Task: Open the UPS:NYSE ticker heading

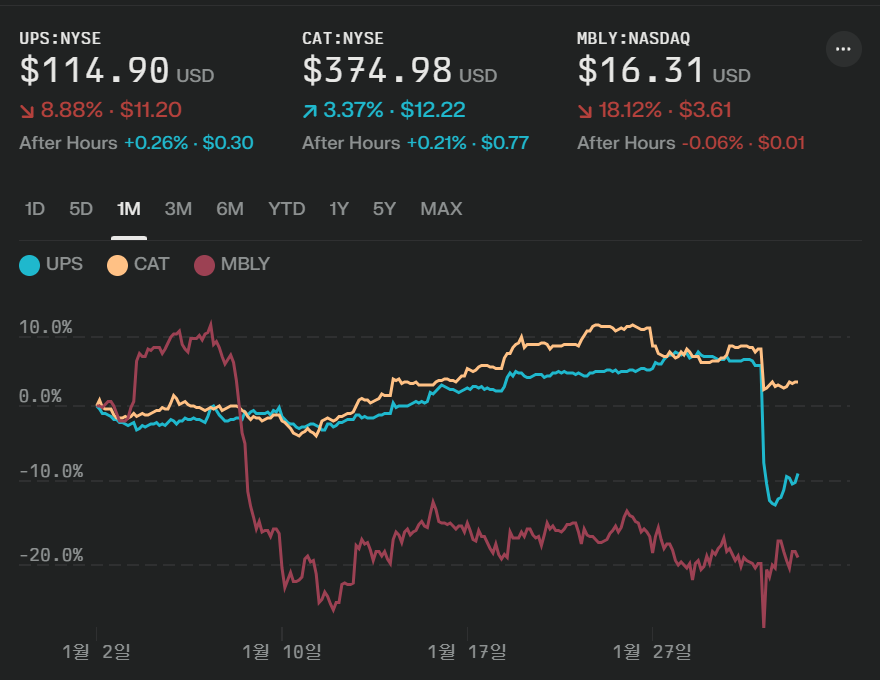Action: coord(60,38)
